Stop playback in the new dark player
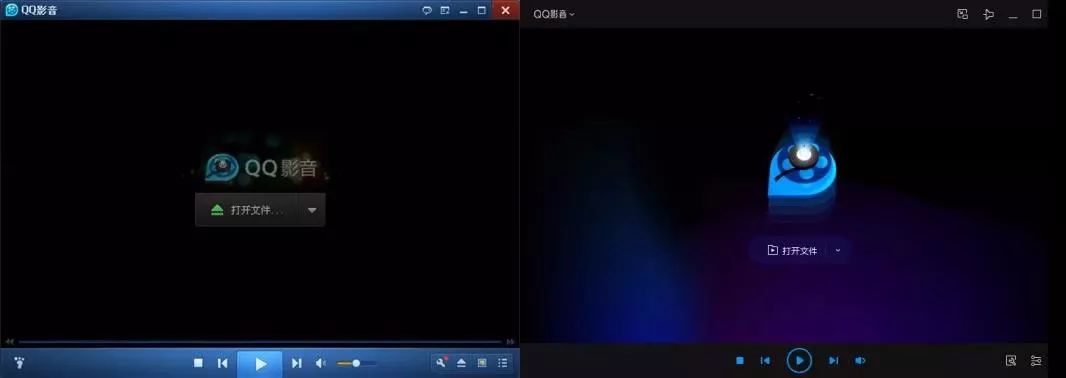The width and height of the screenshot is (1066, 378). click(740, 360)
